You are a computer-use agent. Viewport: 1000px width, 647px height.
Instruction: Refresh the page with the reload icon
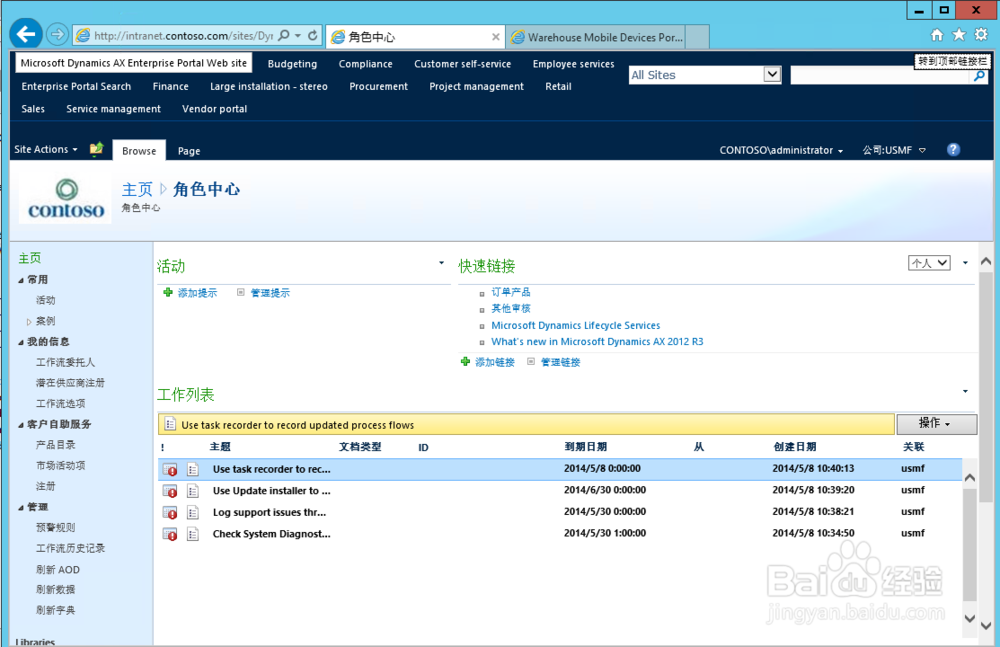312,36
